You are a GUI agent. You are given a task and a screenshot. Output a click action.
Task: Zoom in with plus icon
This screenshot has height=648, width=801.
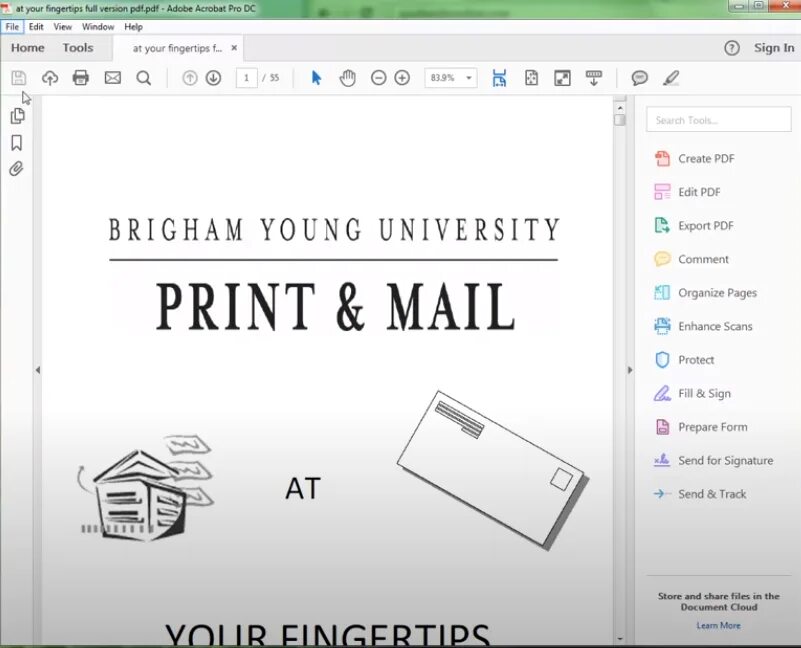(x=403, y=78)
